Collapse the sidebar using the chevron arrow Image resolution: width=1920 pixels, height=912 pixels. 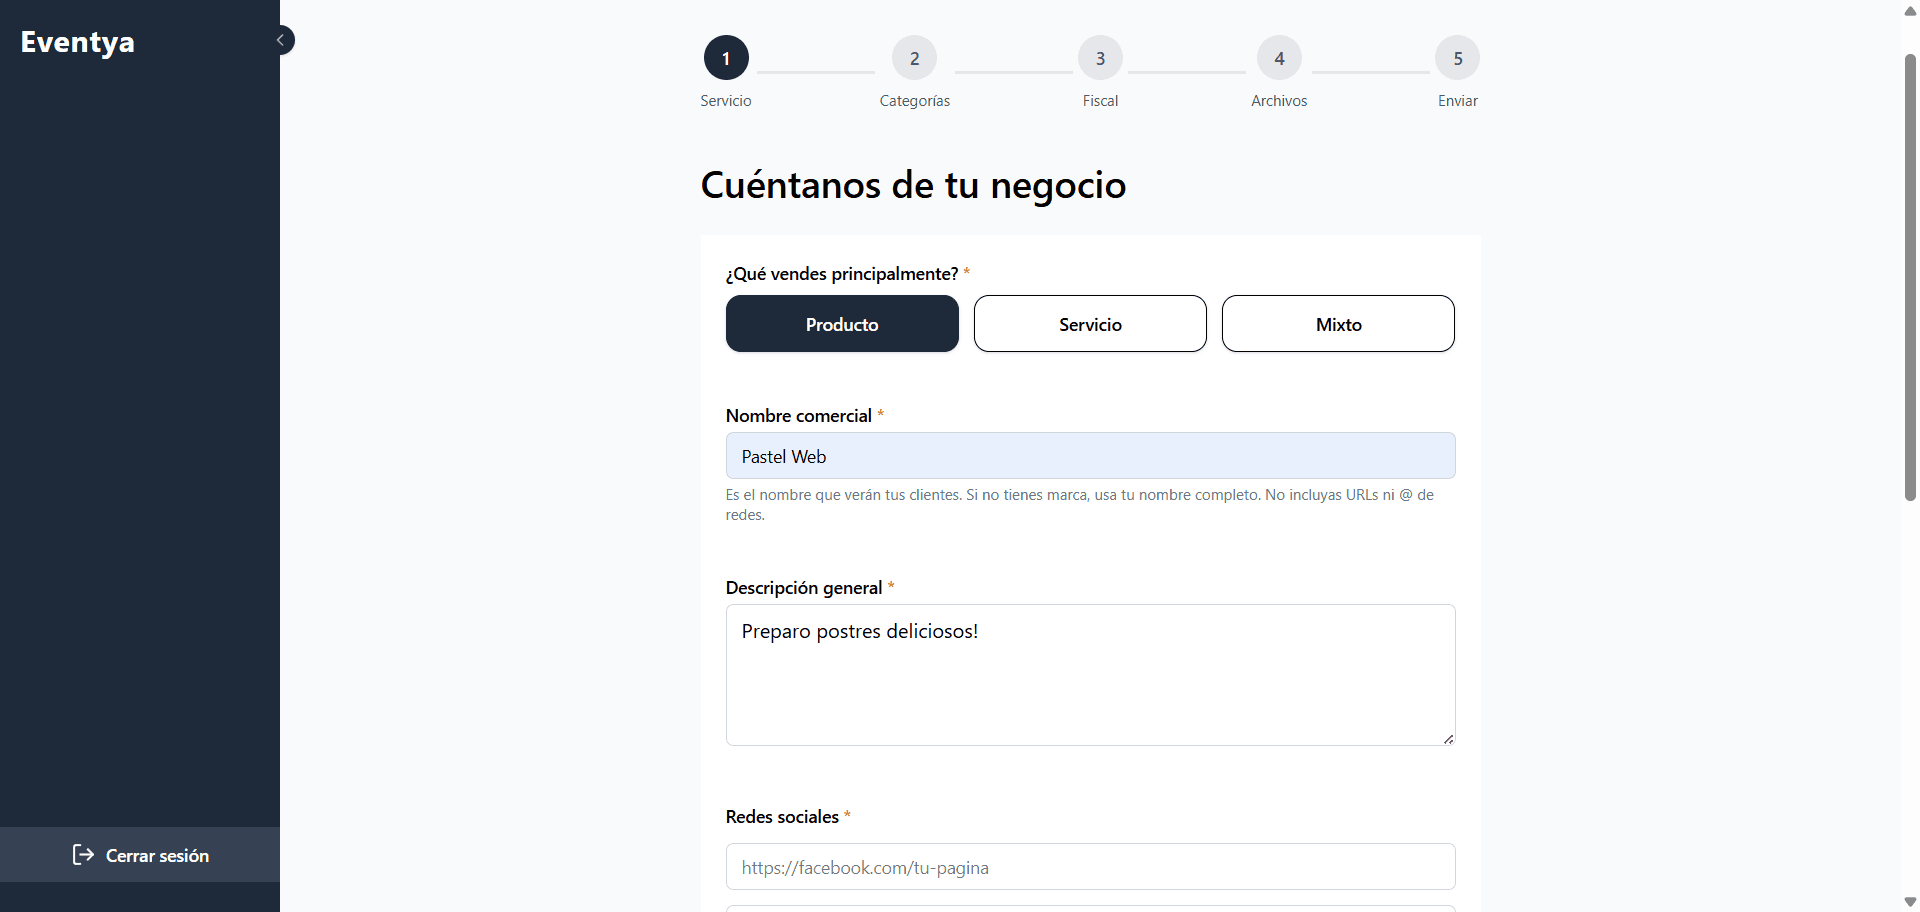tap(282, 39)
